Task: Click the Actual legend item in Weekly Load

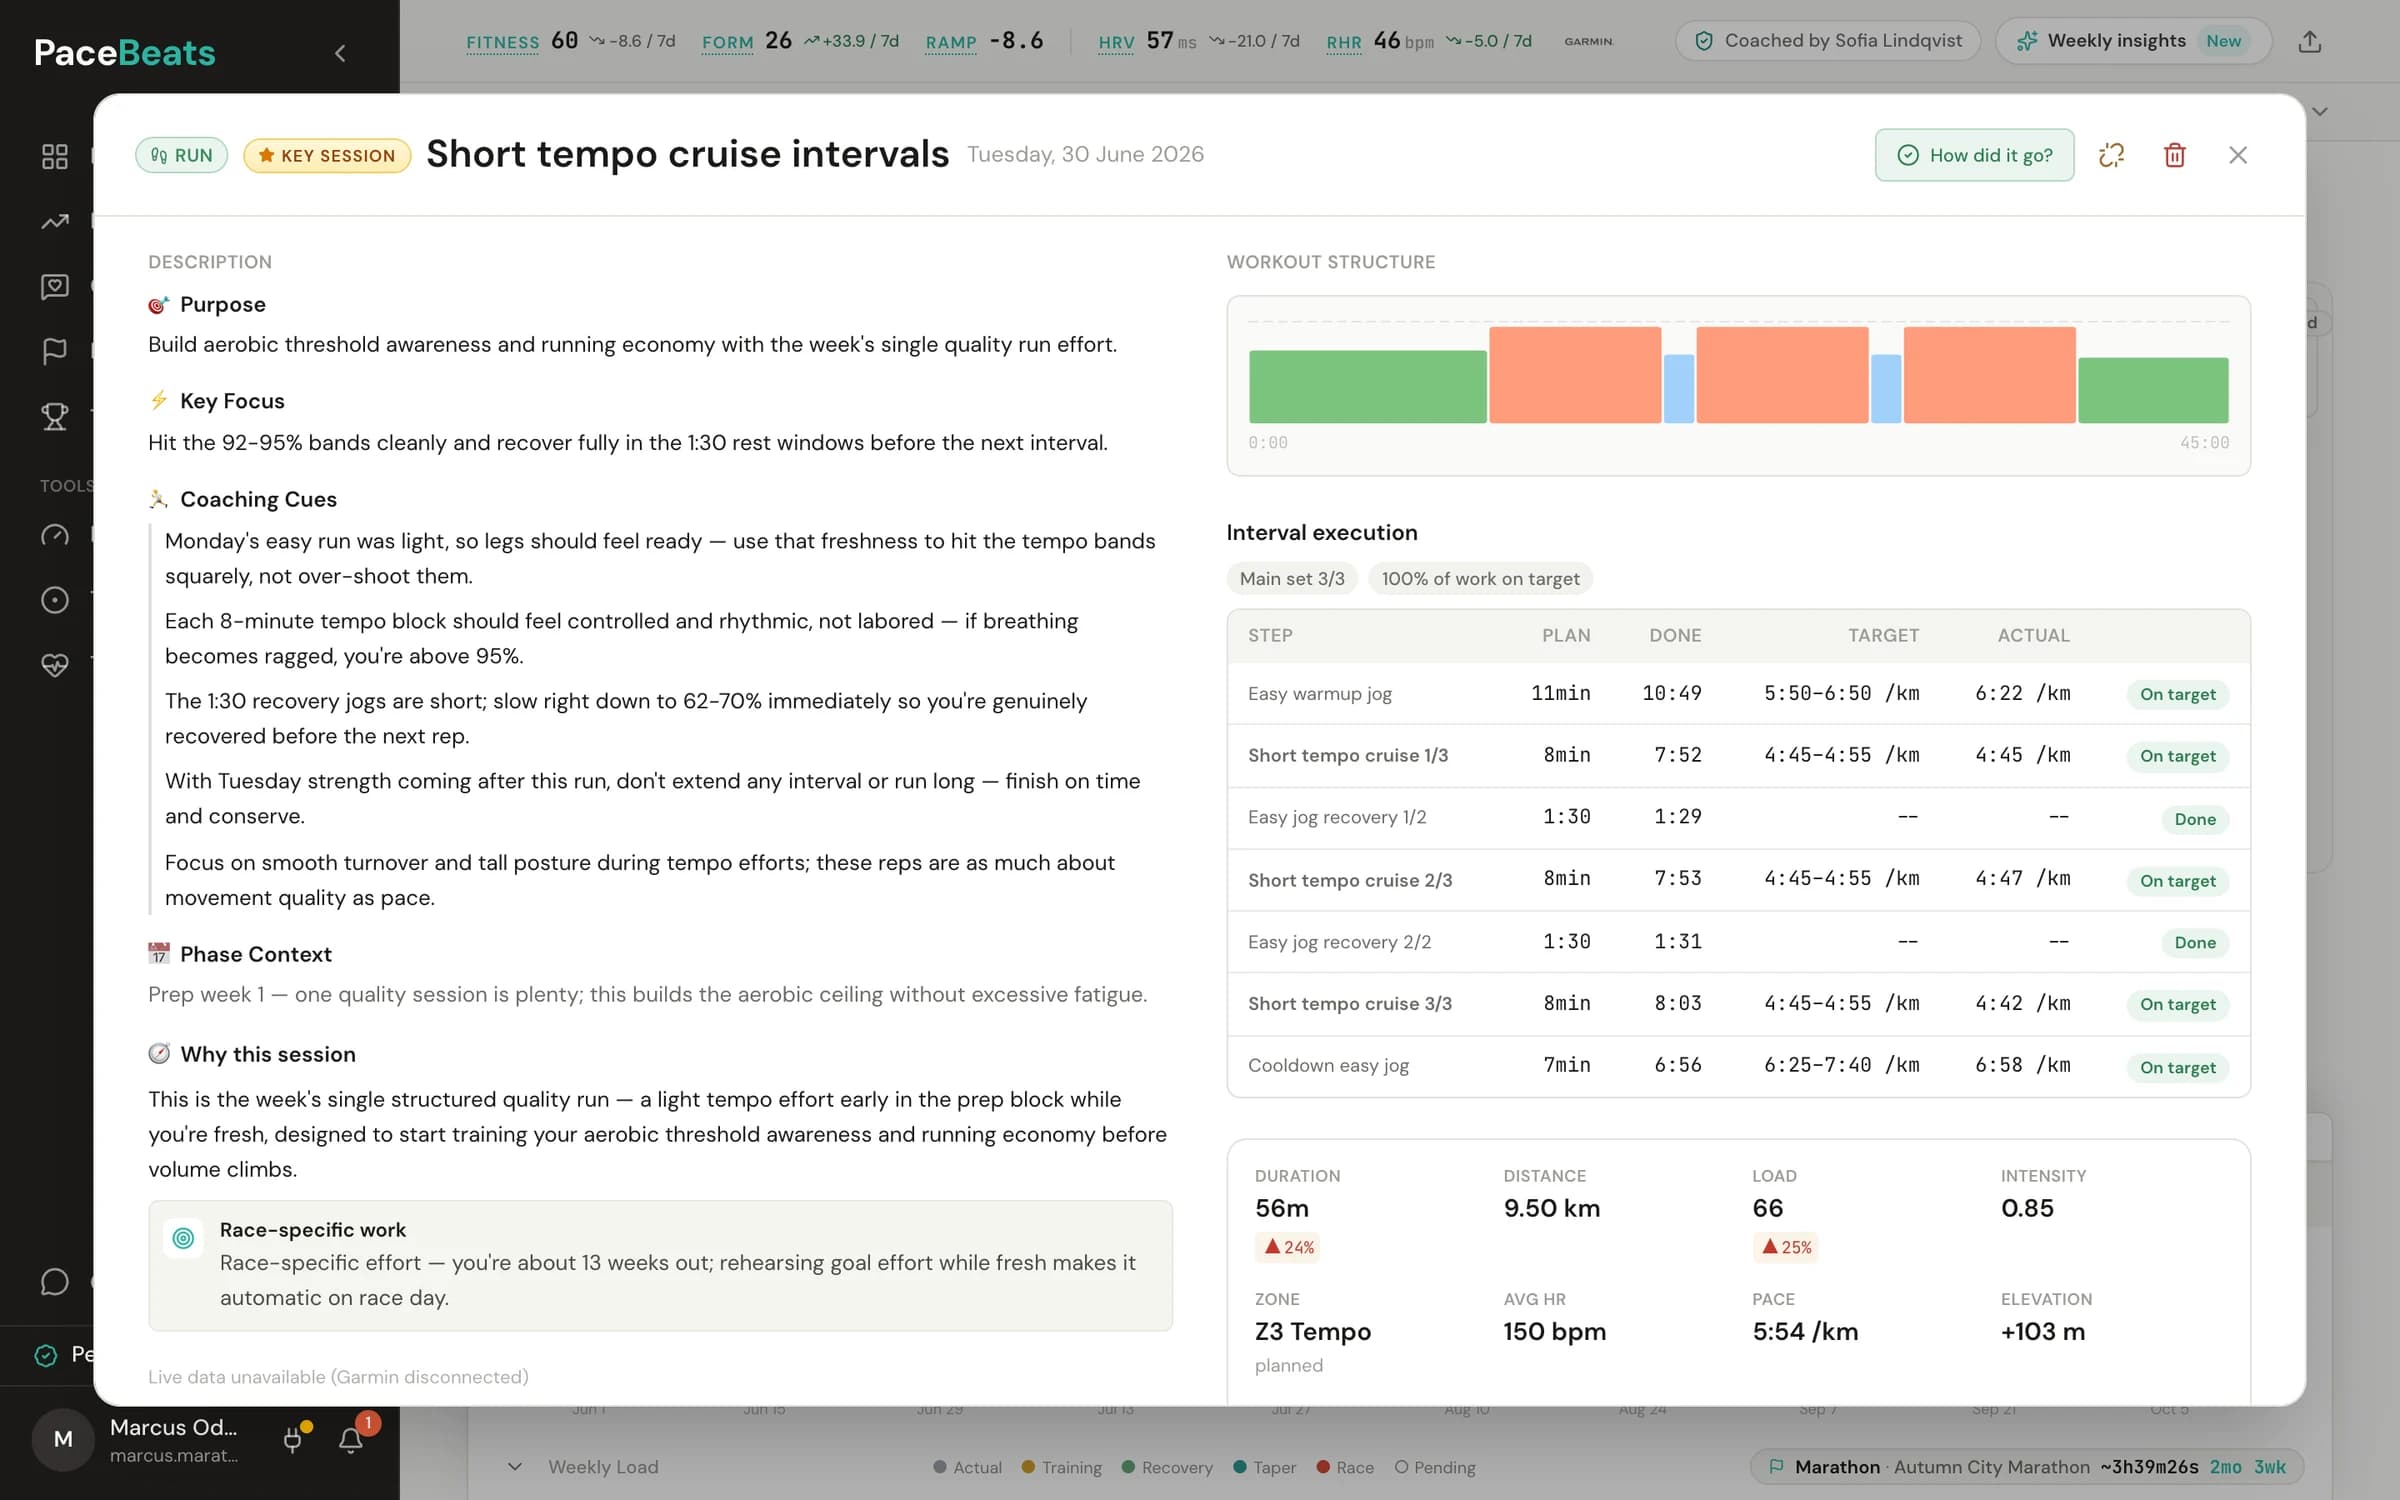Action: (967, 1467)
